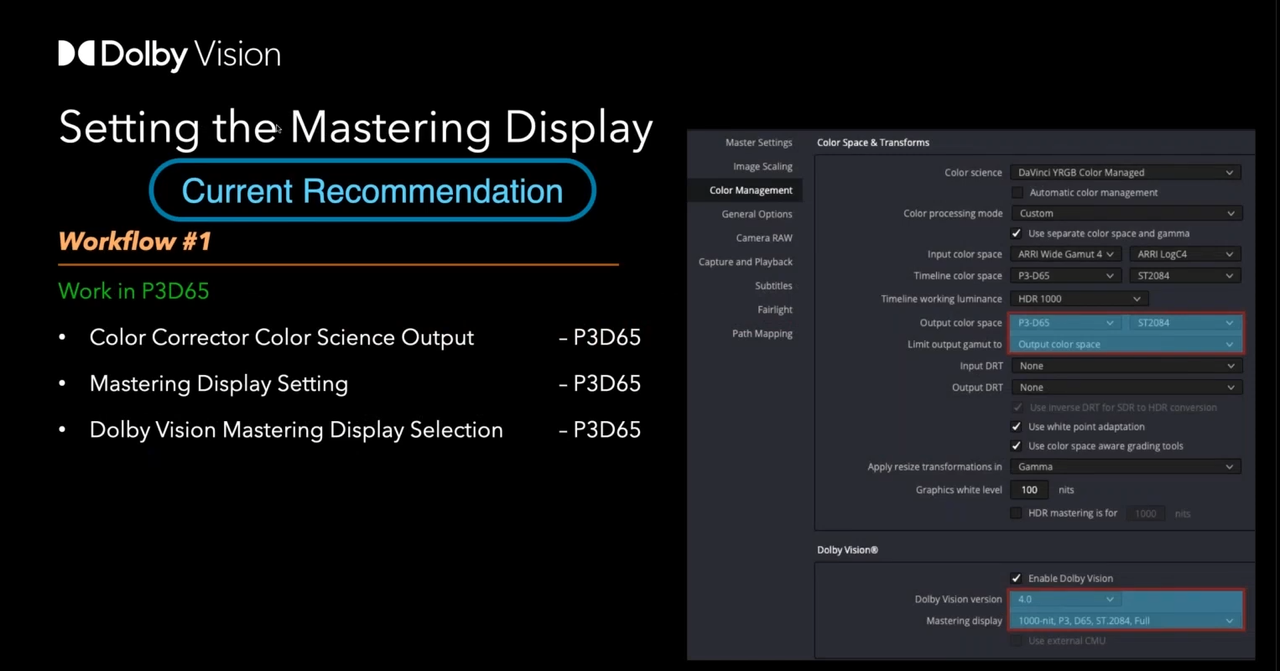
Task: Click the Current Recommendation button
Action: [372, 190]
